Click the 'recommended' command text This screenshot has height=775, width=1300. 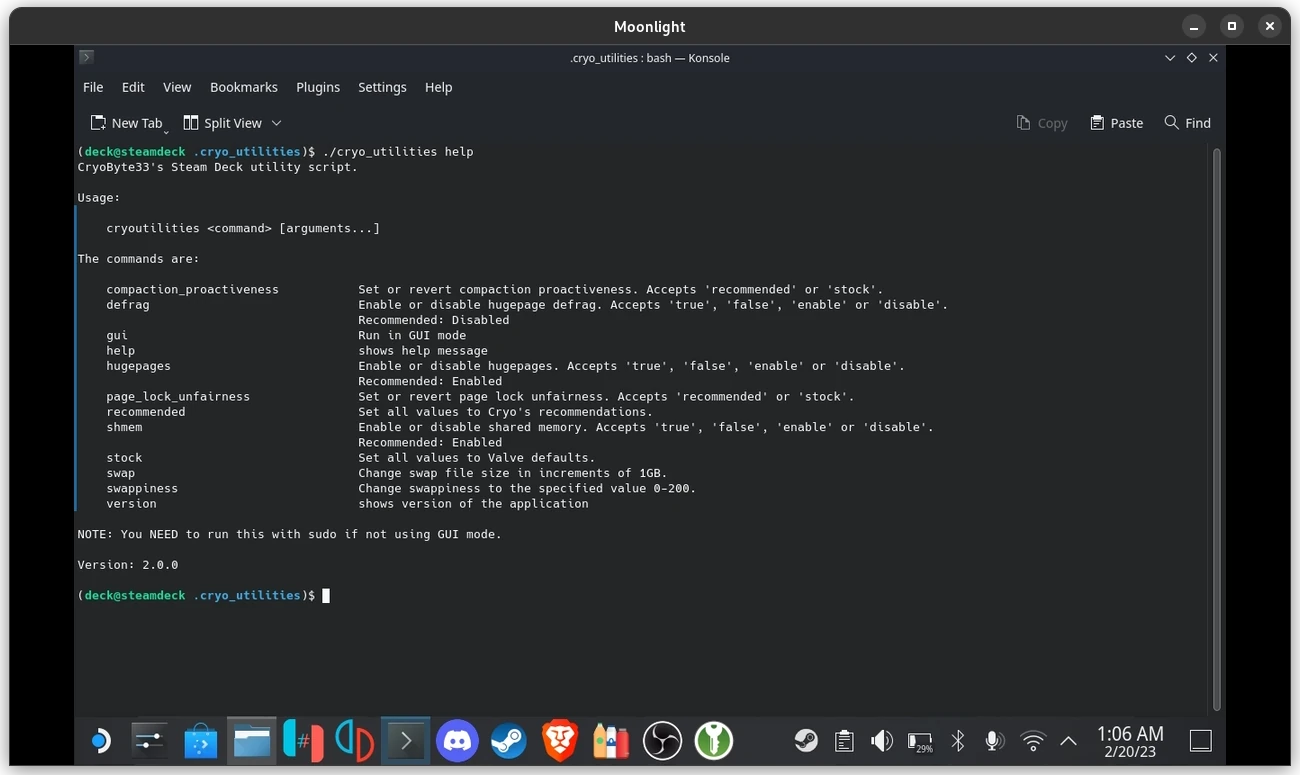(x=146, y=412)
